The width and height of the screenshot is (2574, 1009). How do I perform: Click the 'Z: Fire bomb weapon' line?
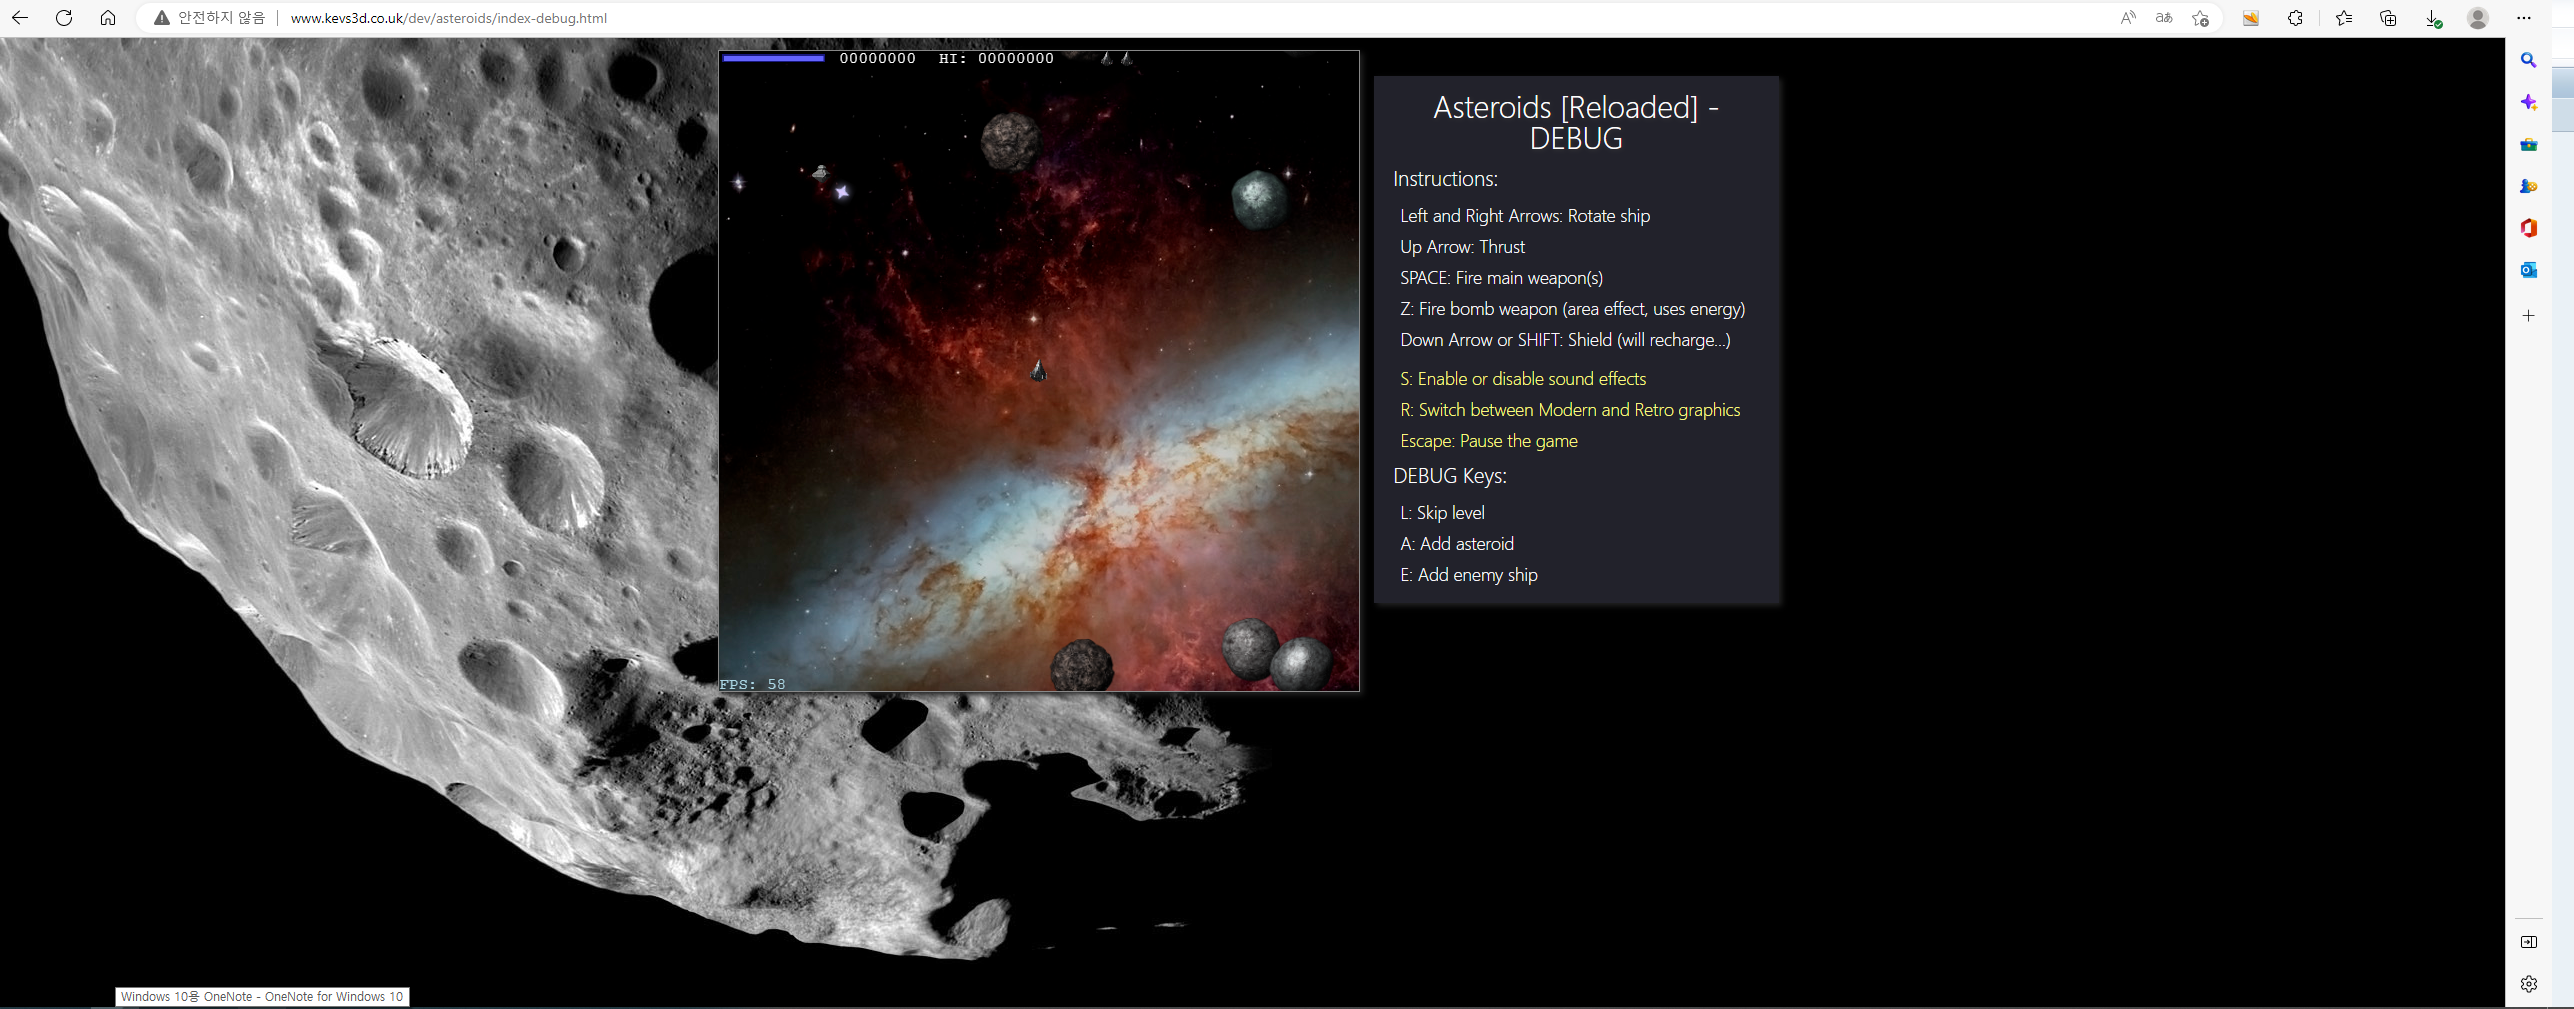pyautogui.click(x=1572, y=309)
